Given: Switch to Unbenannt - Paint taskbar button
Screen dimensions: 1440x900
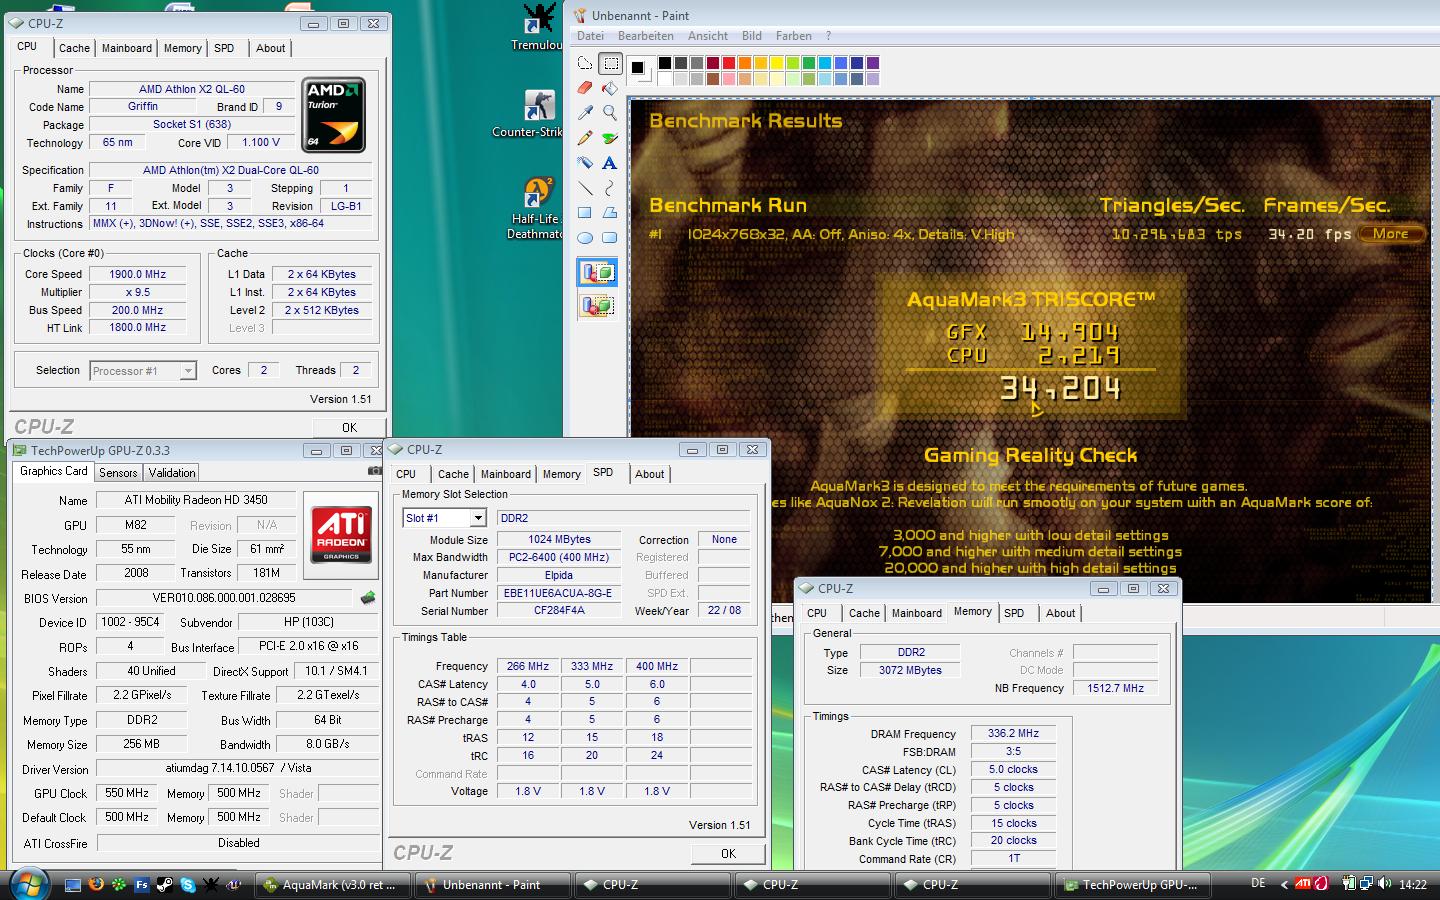Looking at the screenshot, I should pyautogui.click(x=492, y=885).
